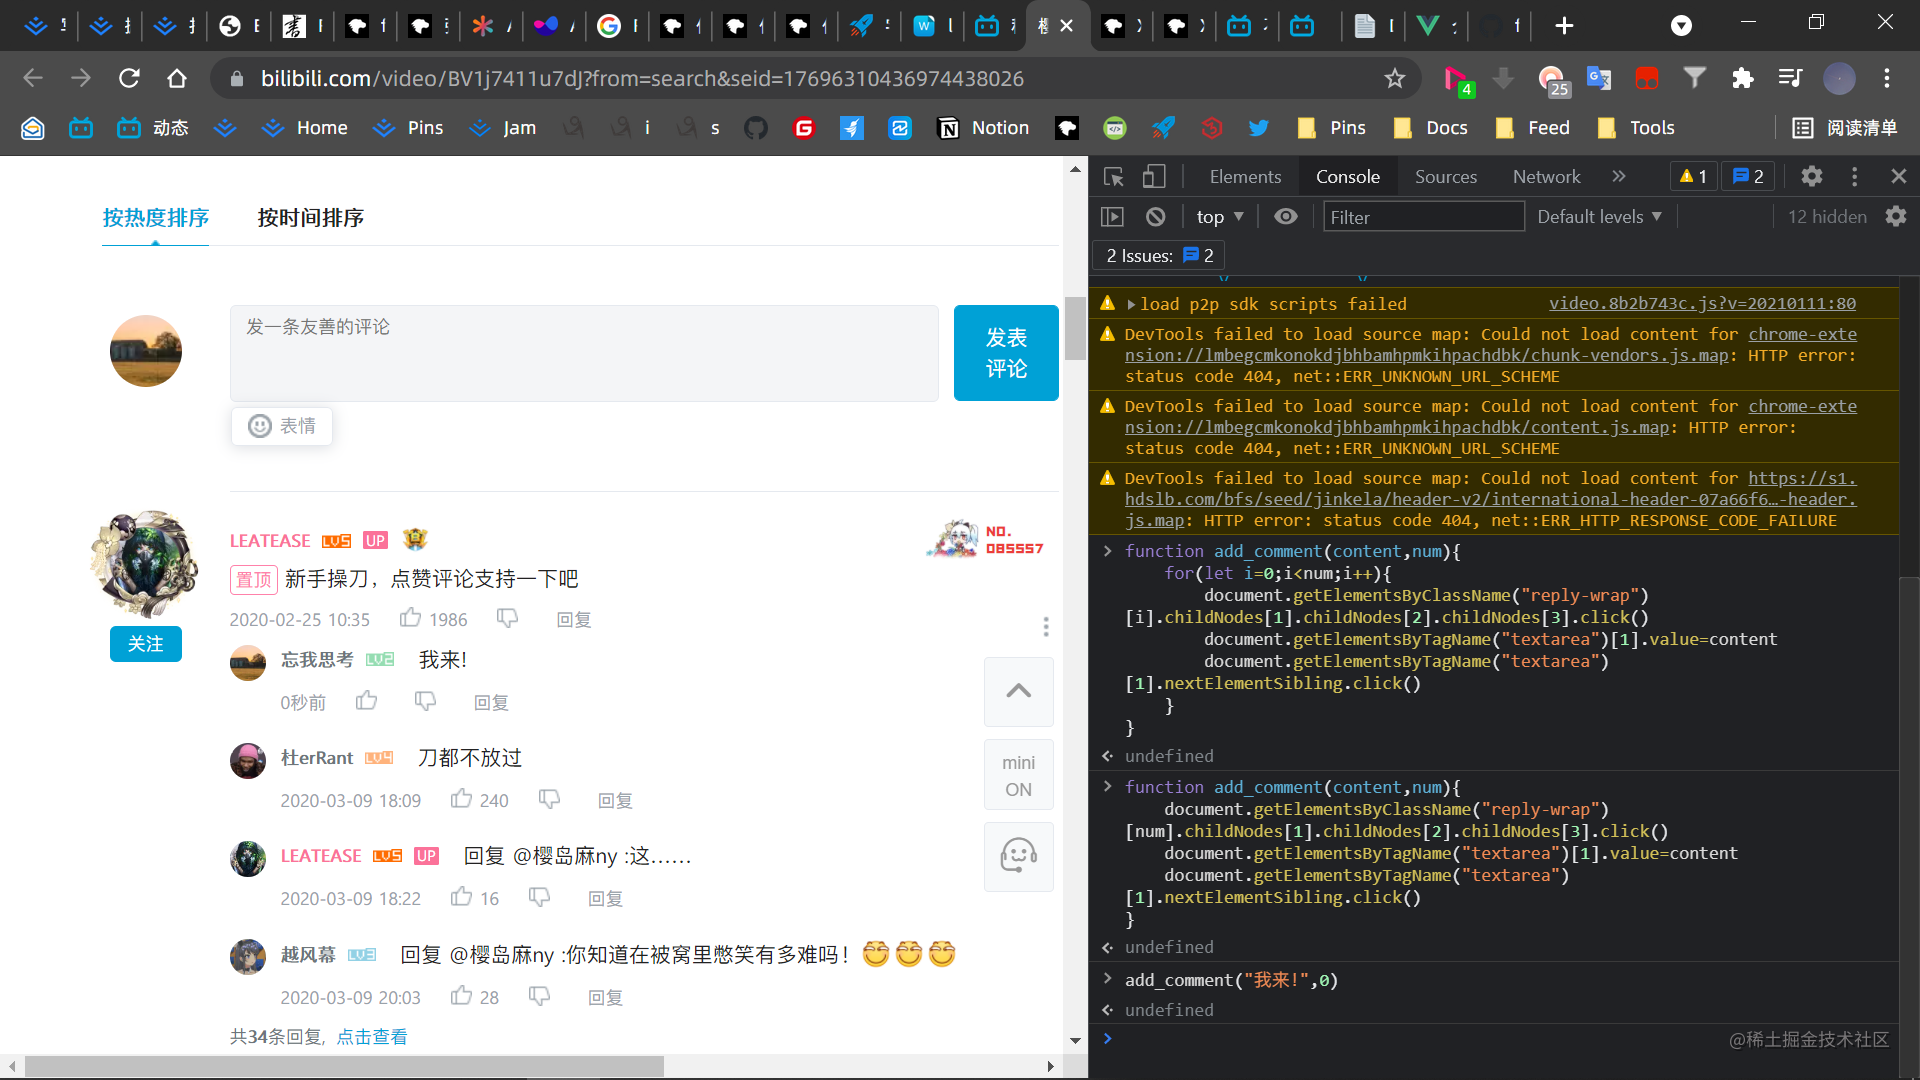Click the console Filter input field
Viewport: 1920px width, 1080px height.
[x=1423, y=217]
